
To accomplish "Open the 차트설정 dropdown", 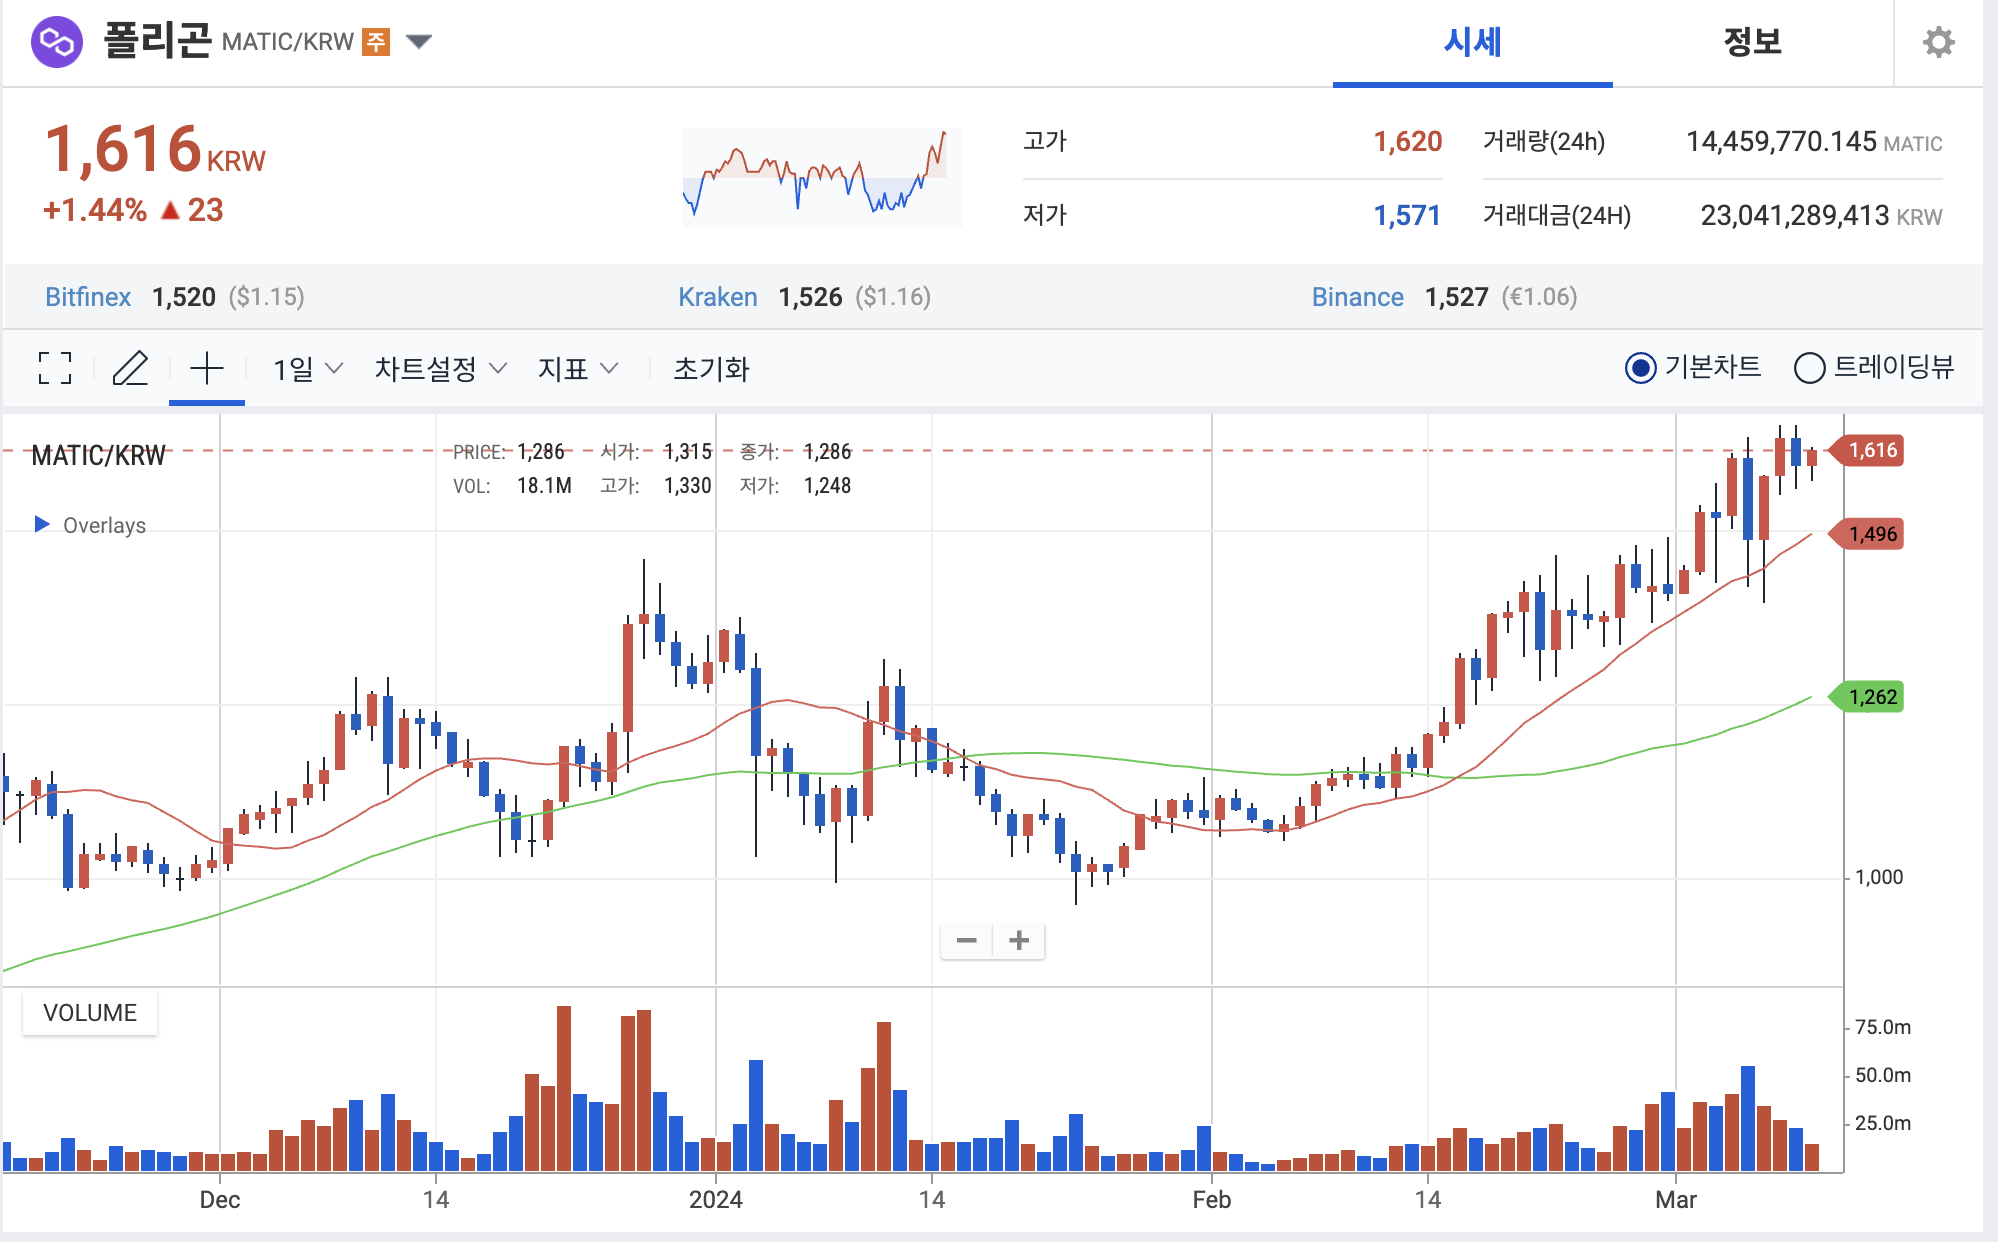I will pos(440,369).
